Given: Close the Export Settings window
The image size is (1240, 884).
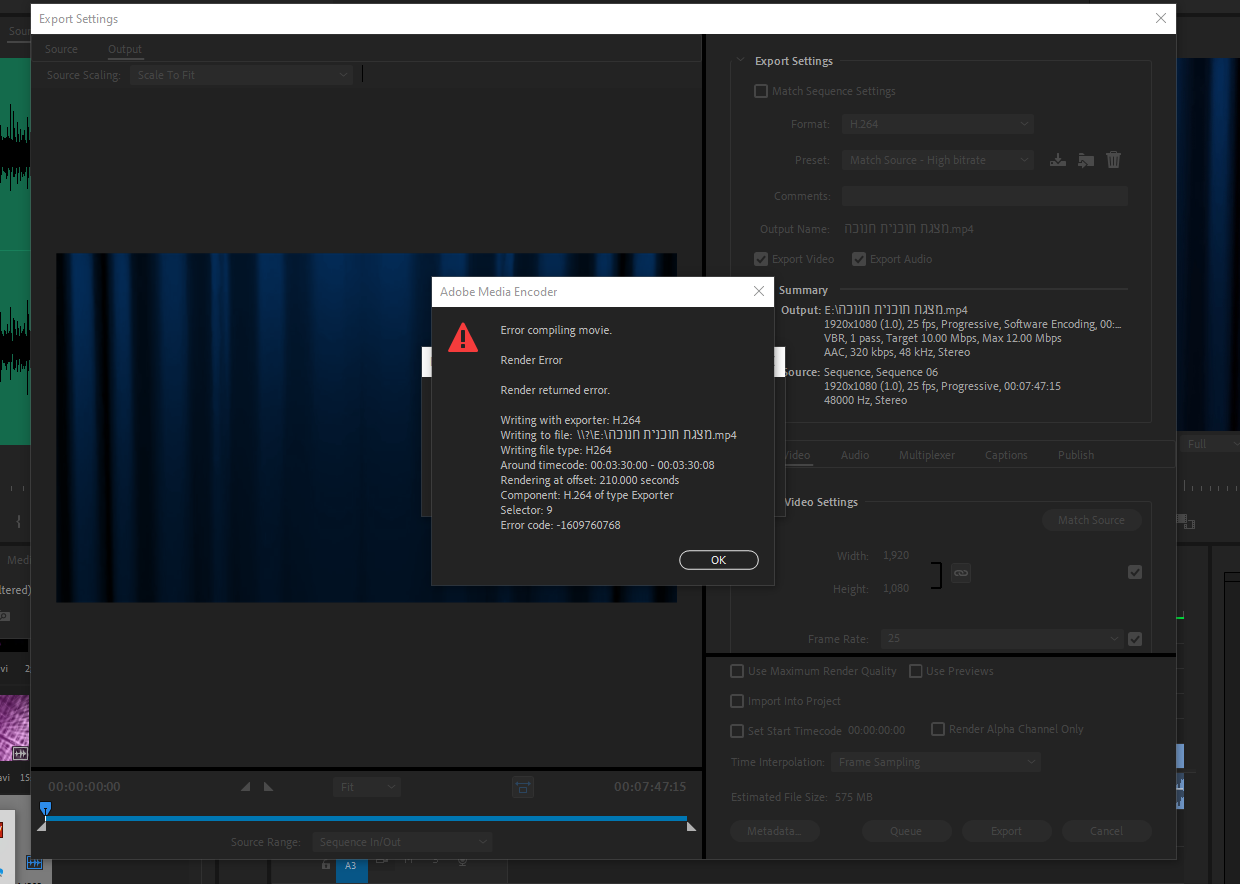Looking at the screenshot, I should pos(1160,18).
